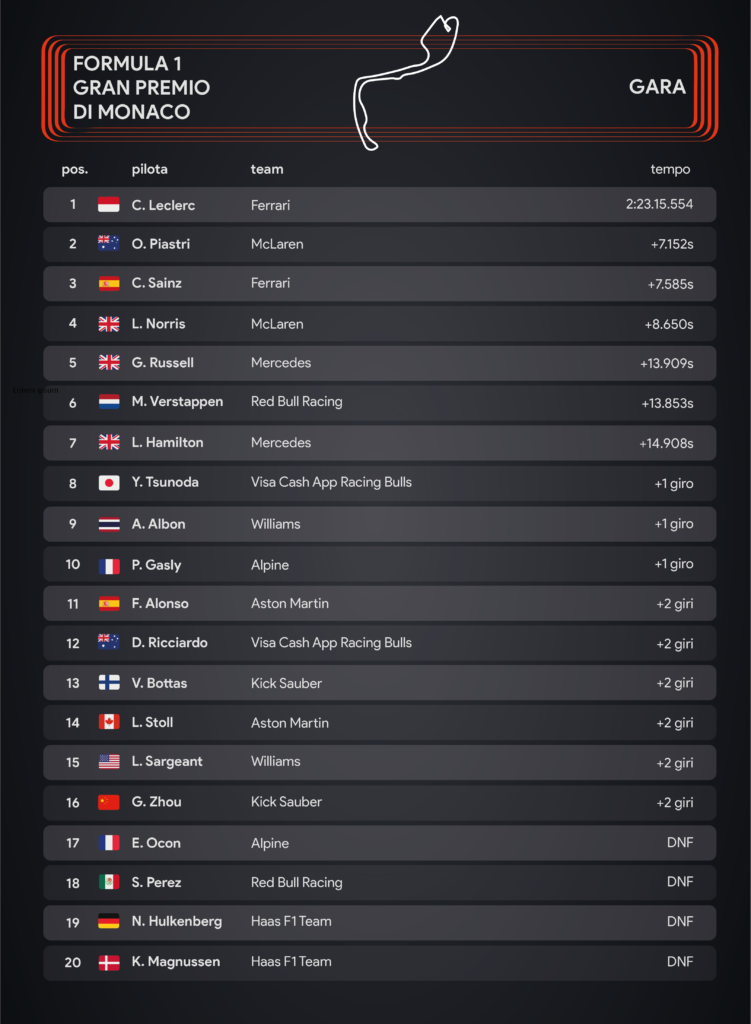Click the German flag next to N. Hulkenberg

109,922
